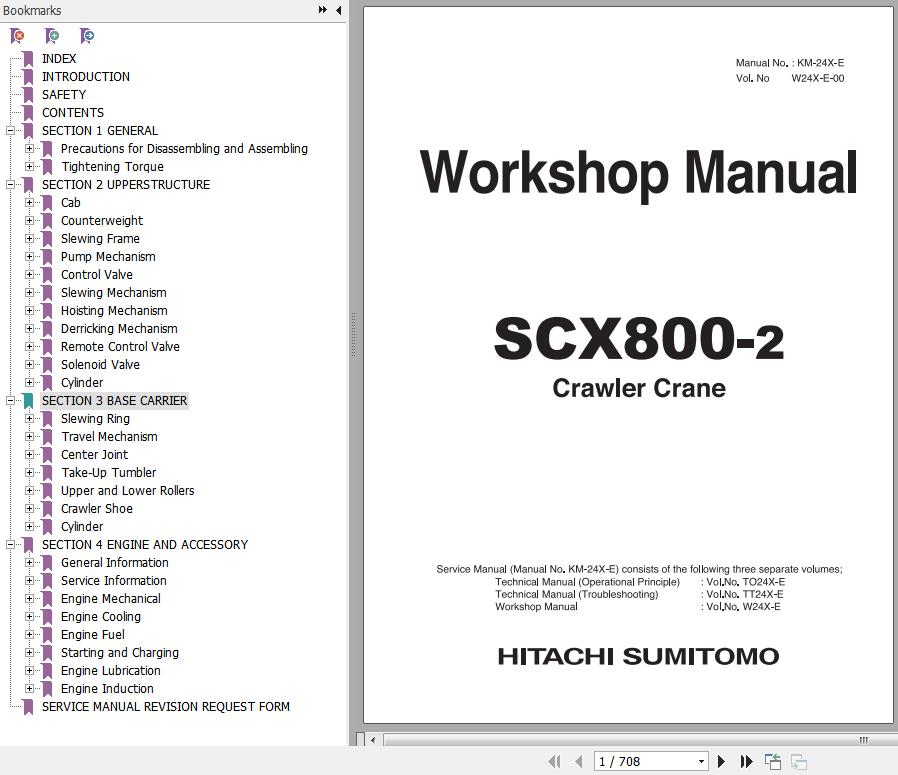Expand all bookmarks double-arrow icon

323,10
